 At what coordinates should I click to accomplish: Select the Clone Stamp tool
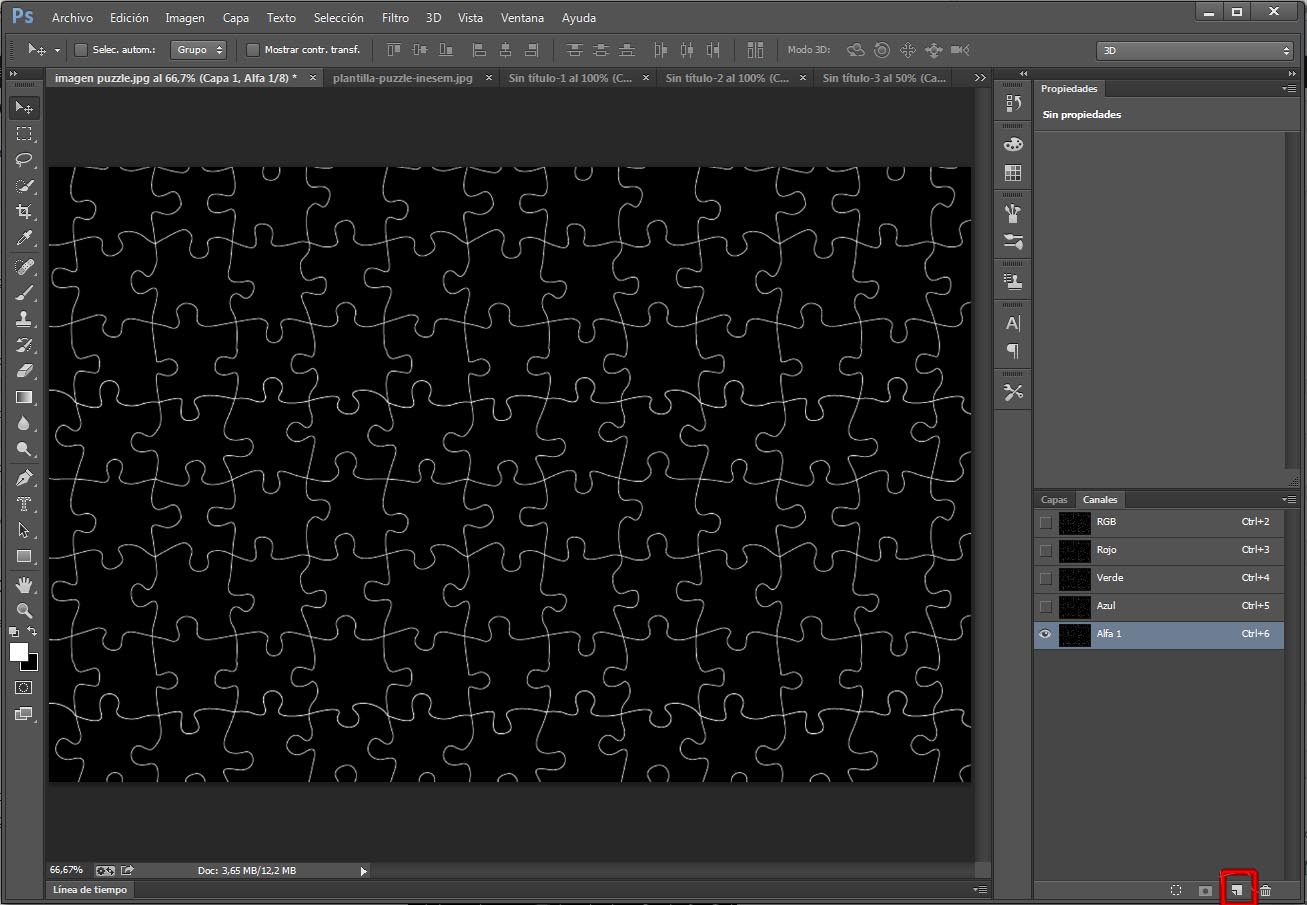(x=24, y=318)
